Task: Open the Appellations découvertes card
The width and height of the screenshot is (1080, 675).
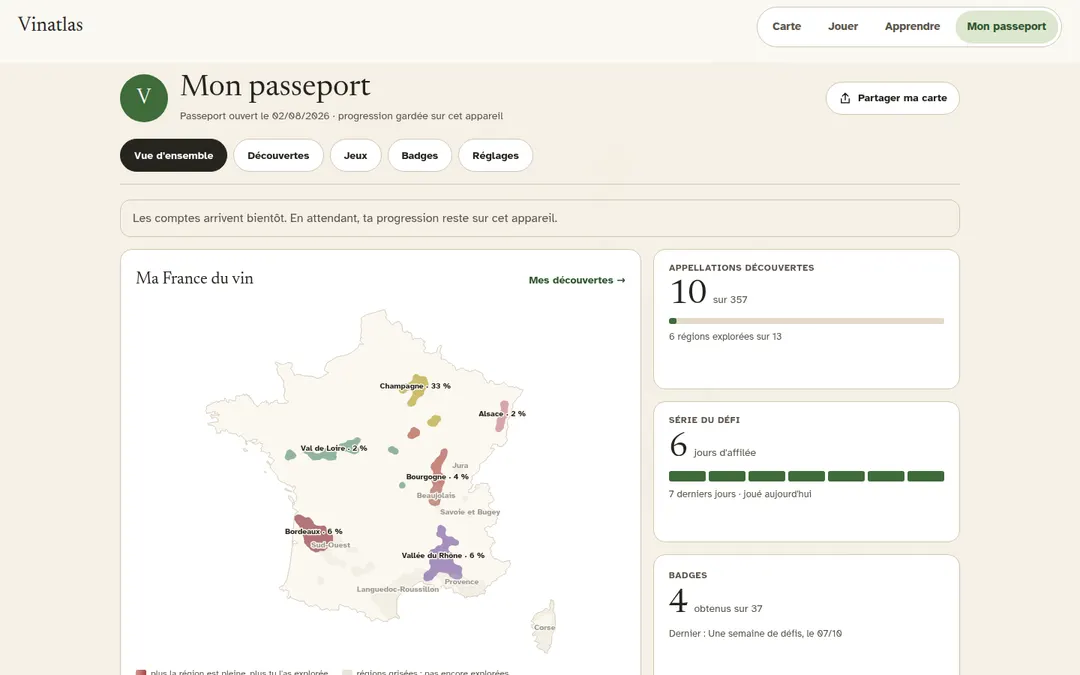Action: click(x=806, y=319)
